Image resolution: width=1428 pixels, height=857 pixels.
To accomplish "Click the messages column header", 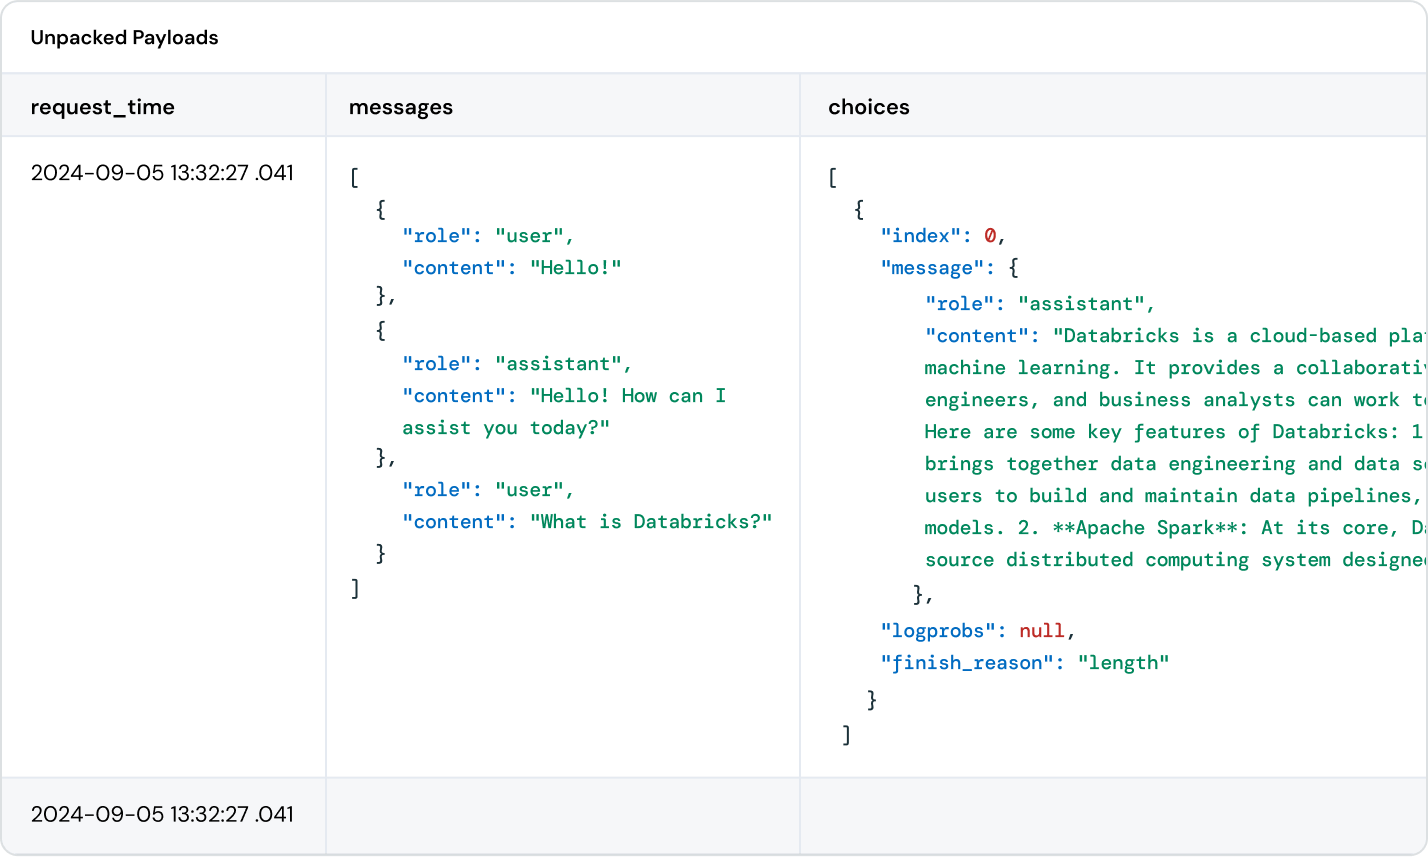I will (400, 107).
